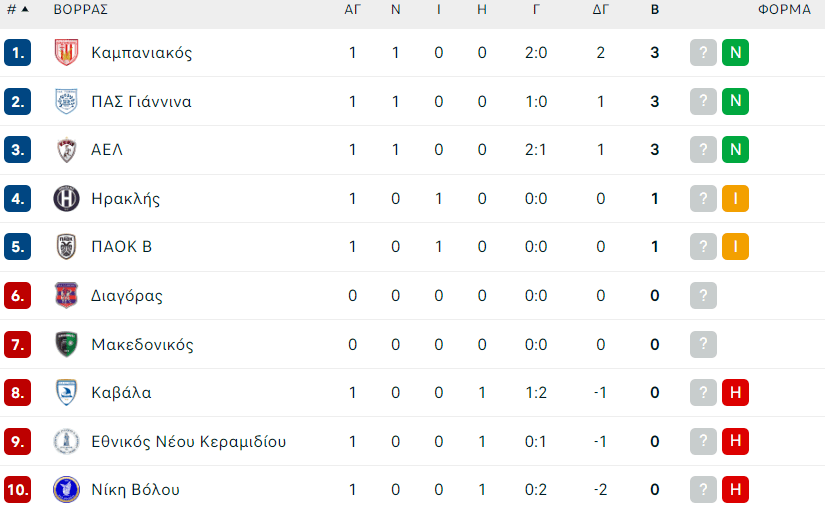Sort standings by the Β points column
Viewport: 825px width, 513px height.
[x=655, y=10]
